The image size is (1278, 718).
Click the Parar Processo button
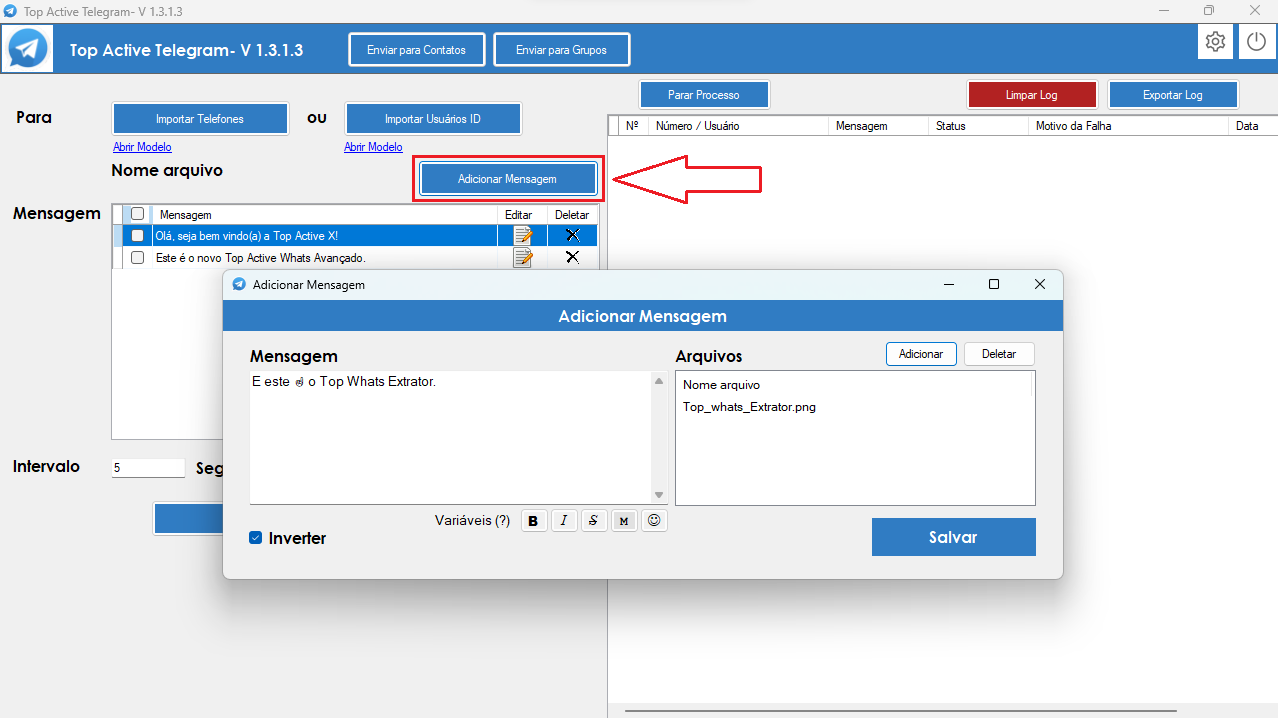pyautogui.click(x=704, y=95)
